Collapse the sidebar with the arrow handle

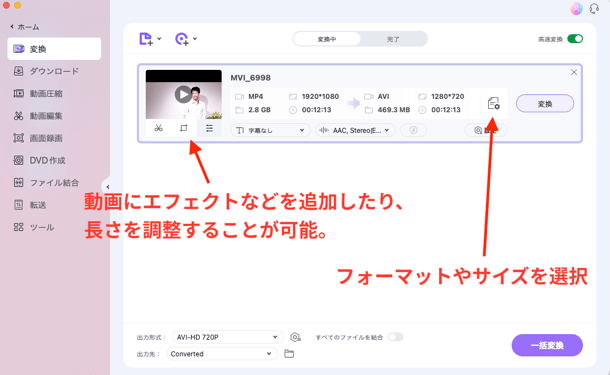coord(107,187)
